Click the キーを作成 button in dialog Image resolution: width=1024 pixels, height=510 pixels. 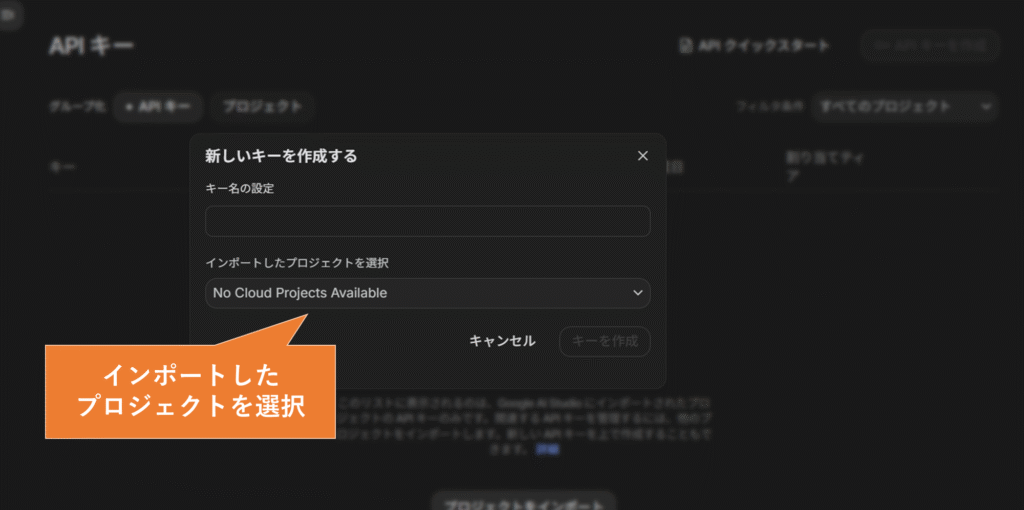[605, 341]
